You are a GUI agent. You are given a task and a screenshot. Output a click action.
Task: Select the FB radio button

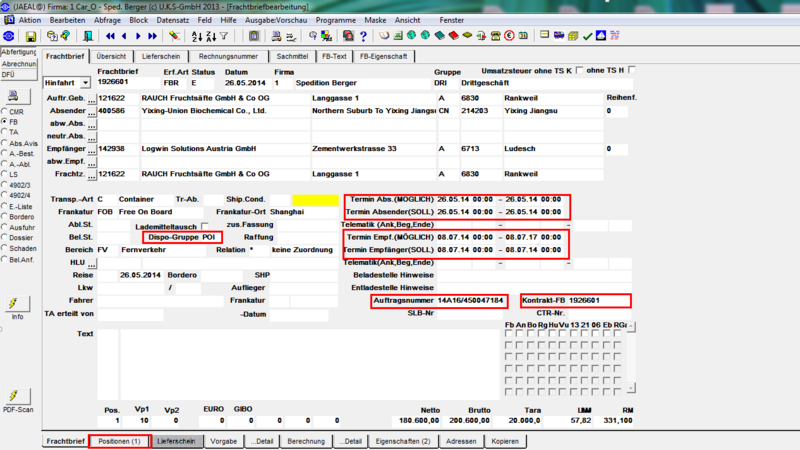point(5,122)
